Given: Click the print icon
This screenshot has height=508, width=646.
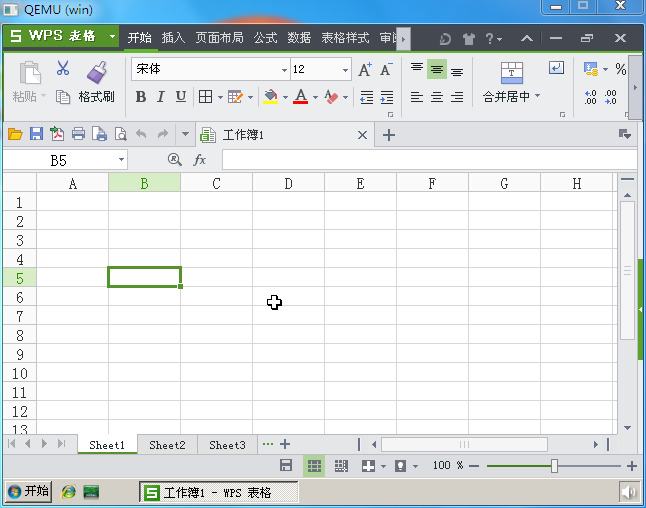Looking at the screenshot, I should coord(78,134).
